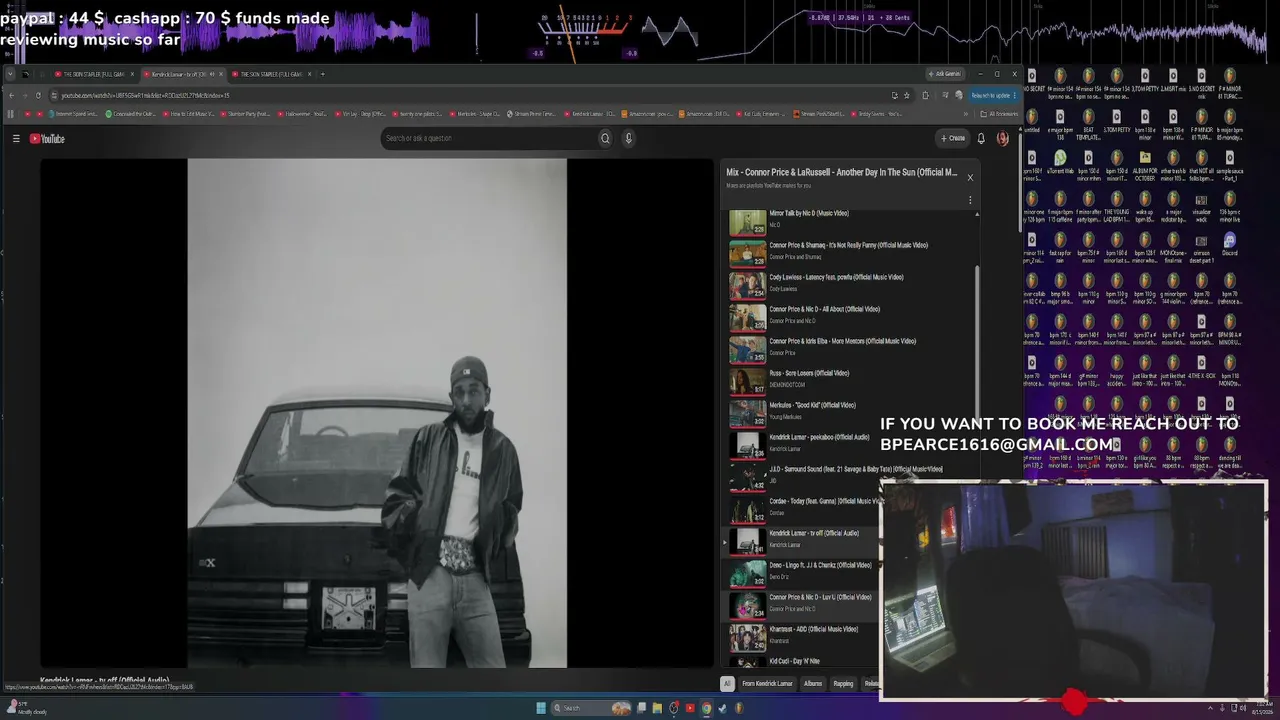Select the All filter chip
Image resolution: width=1280 pixels, height=720 pixels.
[727, 684]
